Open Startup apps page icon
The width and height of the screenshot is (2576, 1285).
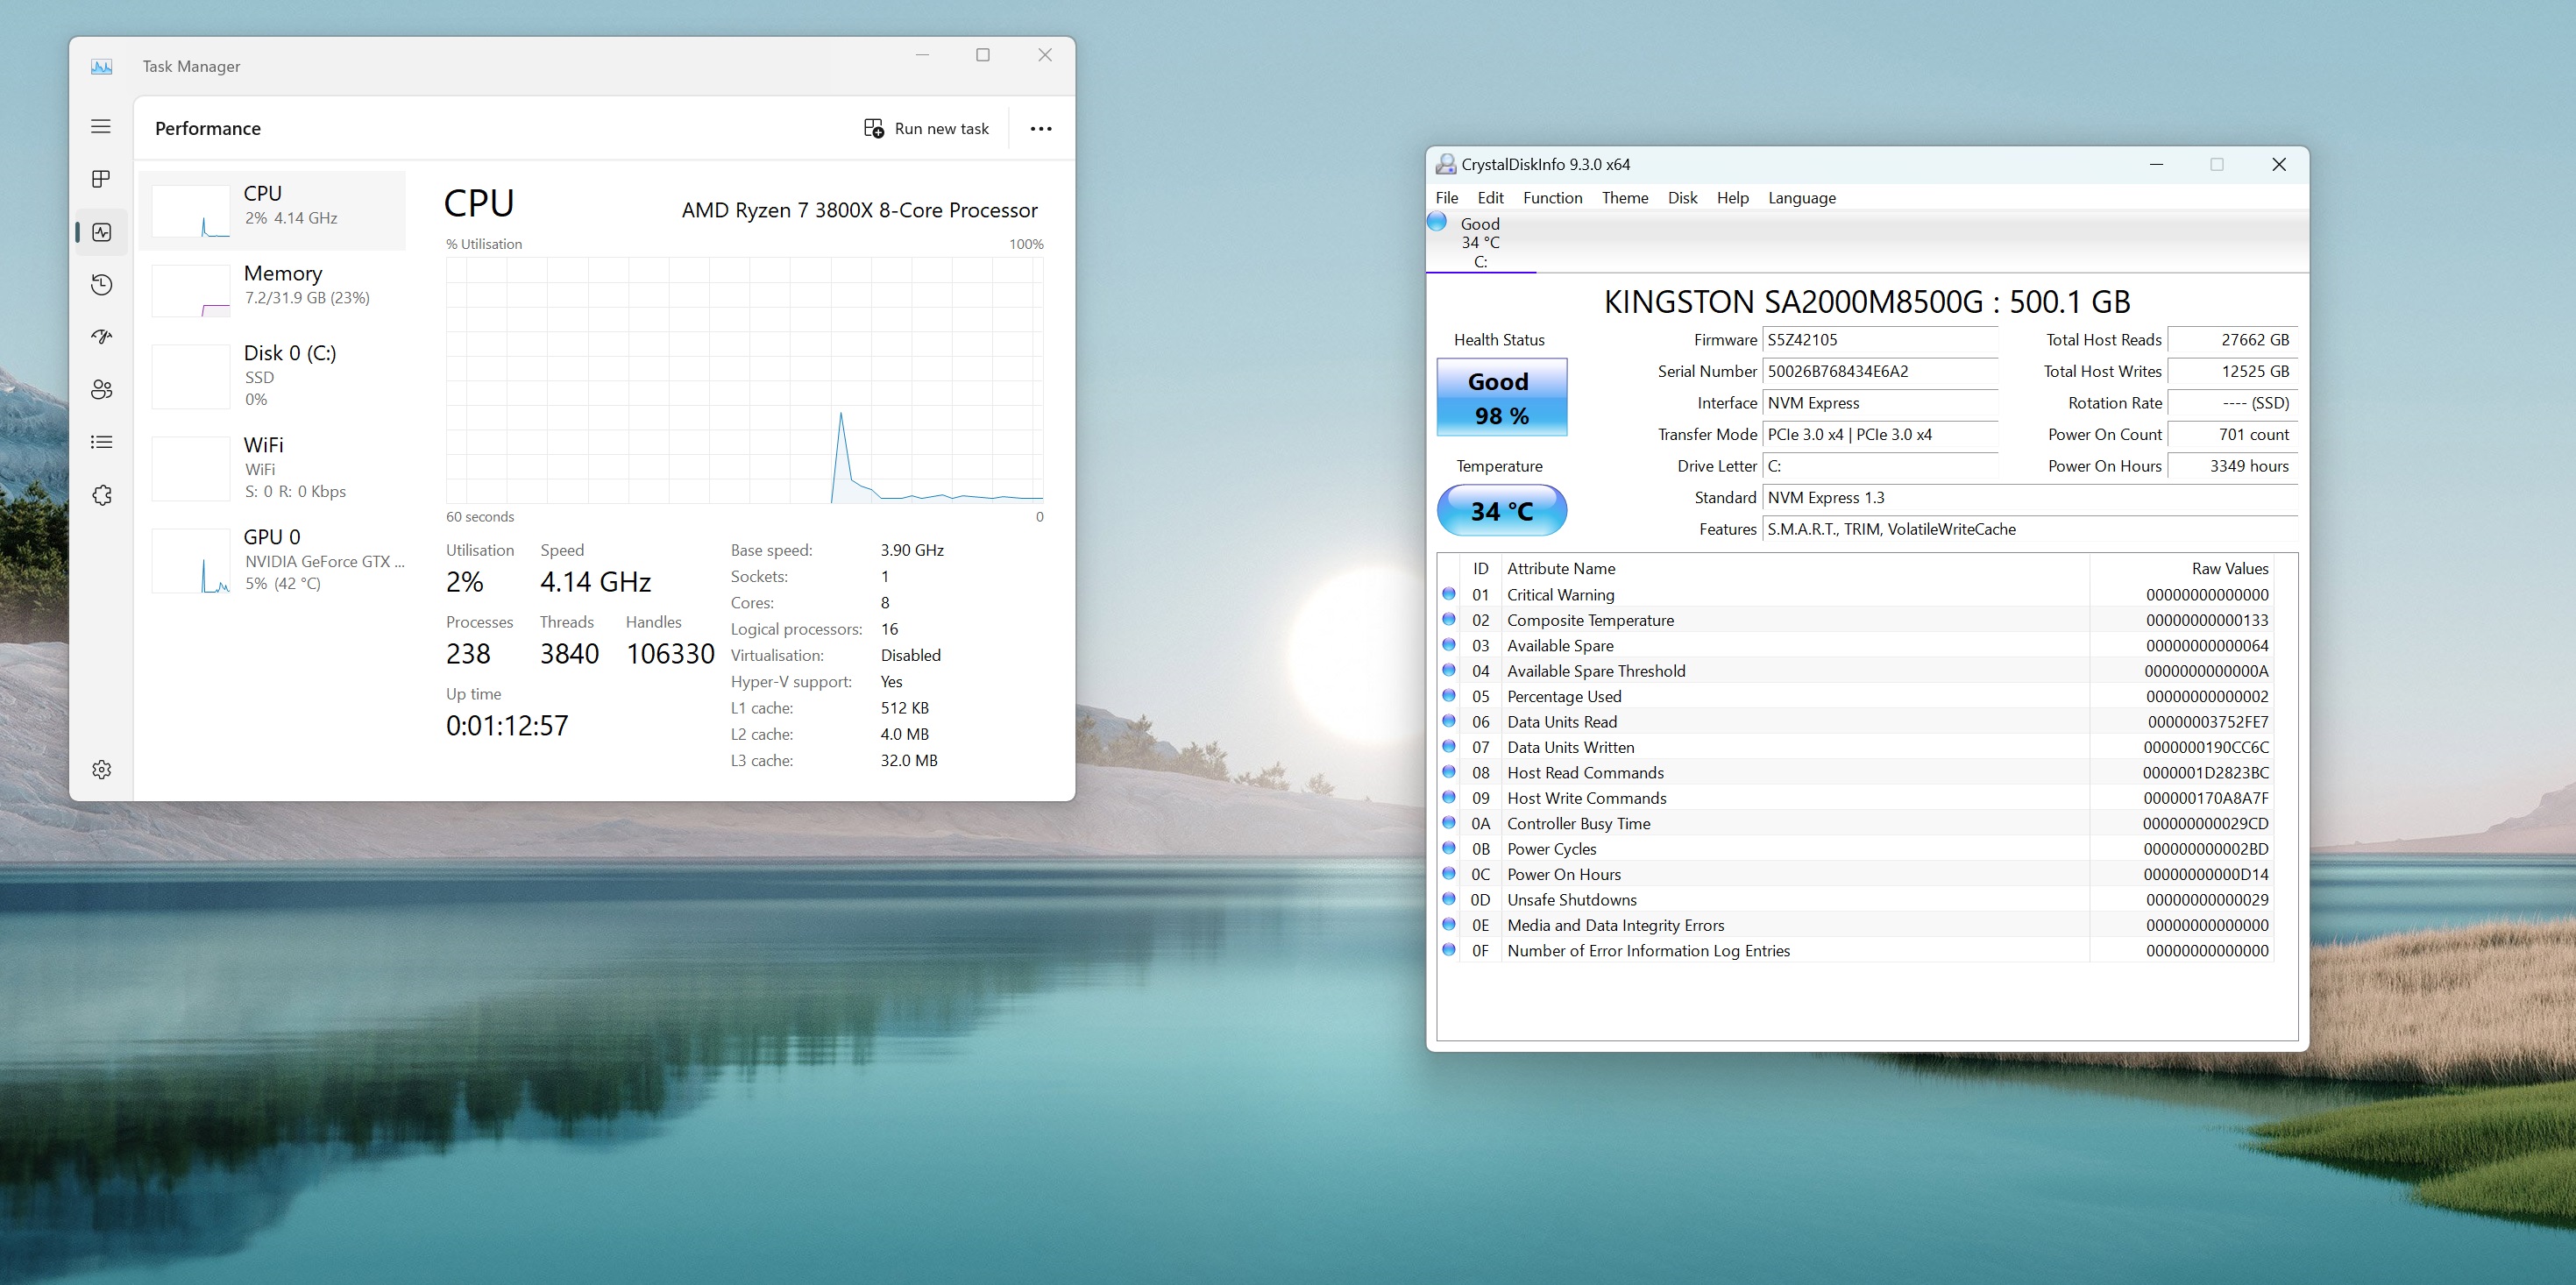[x=101, y=337]
